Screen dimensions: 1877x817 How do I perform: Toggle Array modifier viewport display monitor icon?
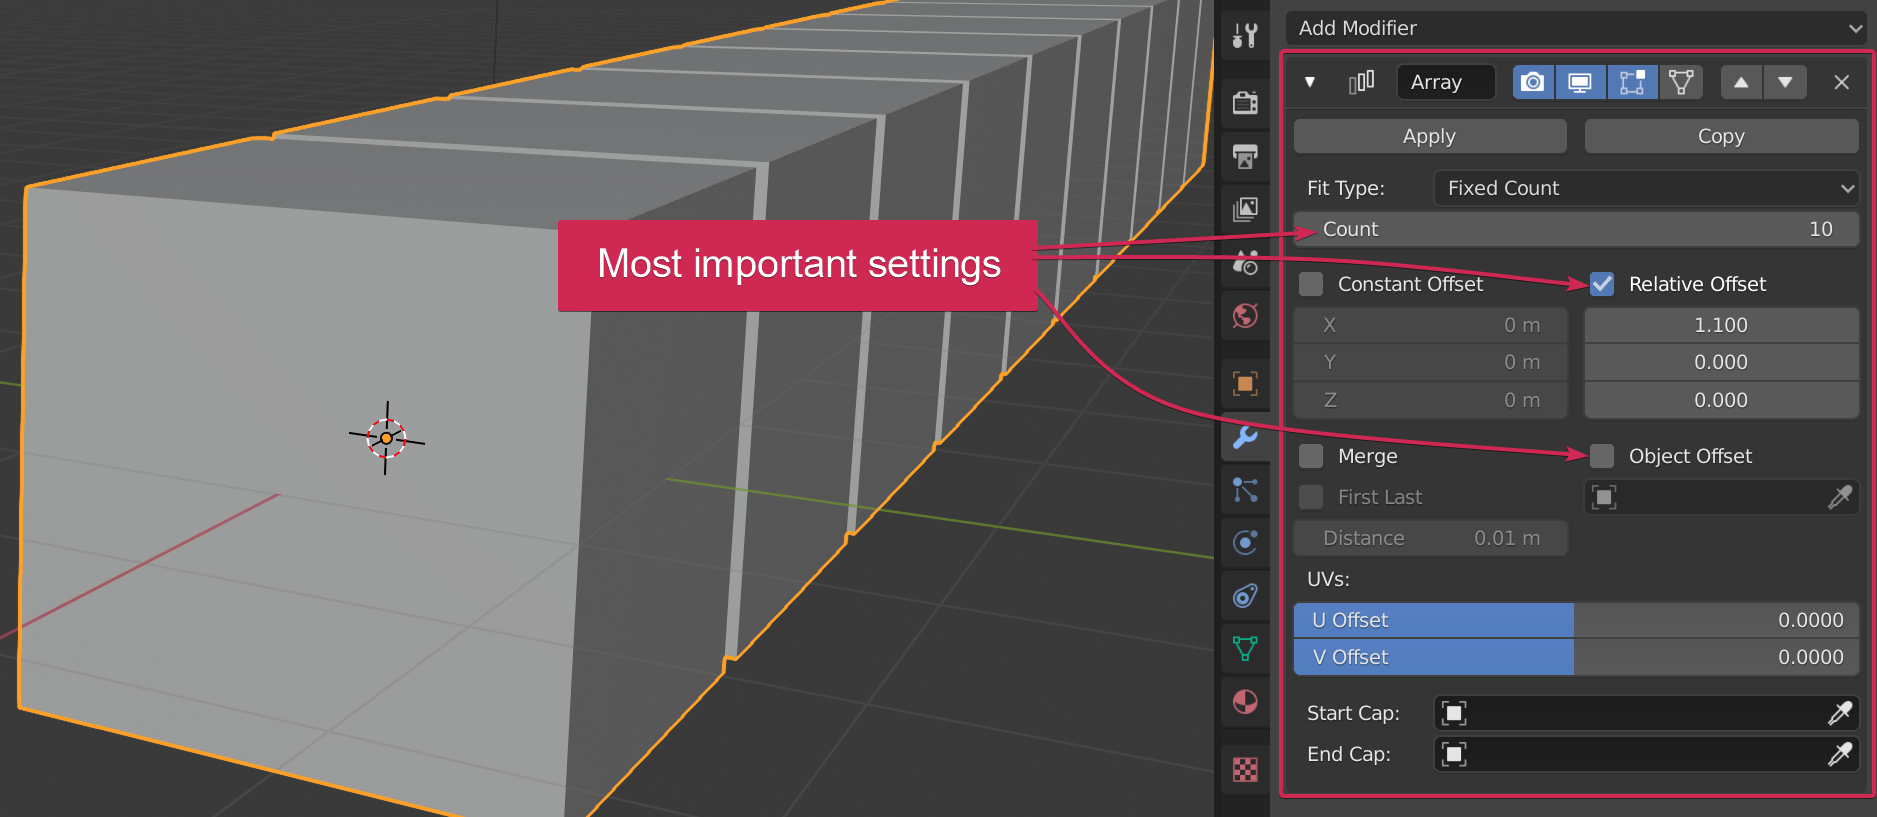1580,82
